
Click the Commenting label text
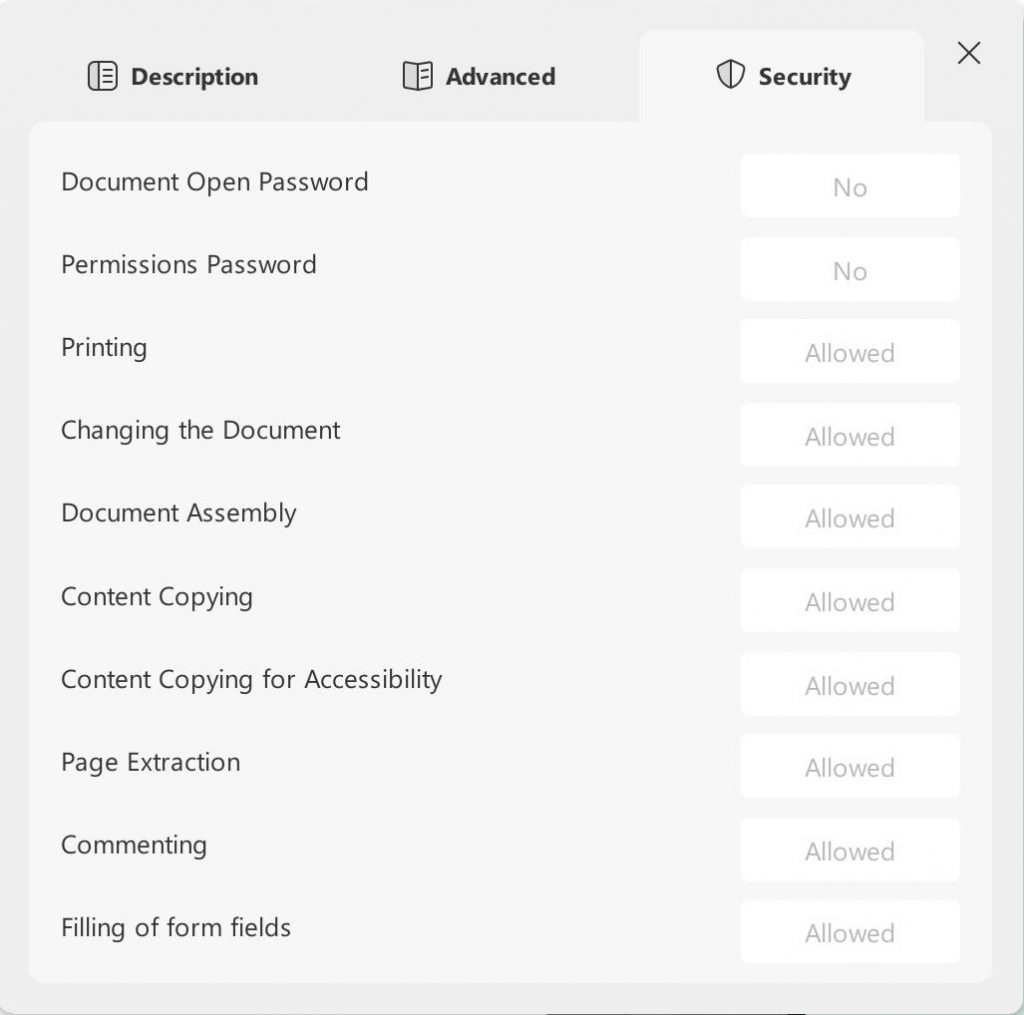[133, 845]
